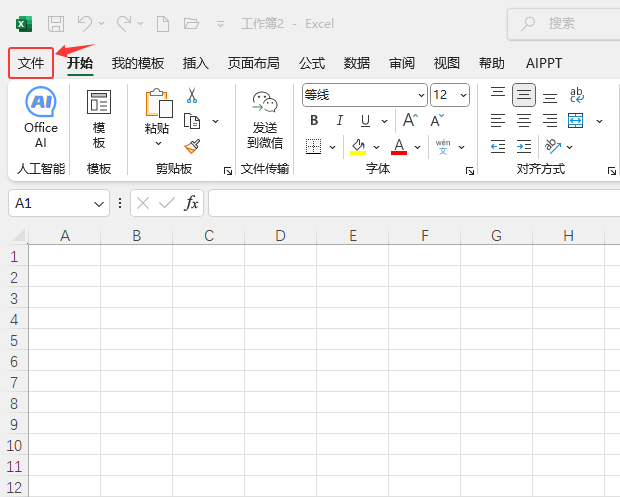Image resolution: width=620 pixels, height=497 pixels.
Task: Activate the Format Painter brush
Action: tap(192, 146)
